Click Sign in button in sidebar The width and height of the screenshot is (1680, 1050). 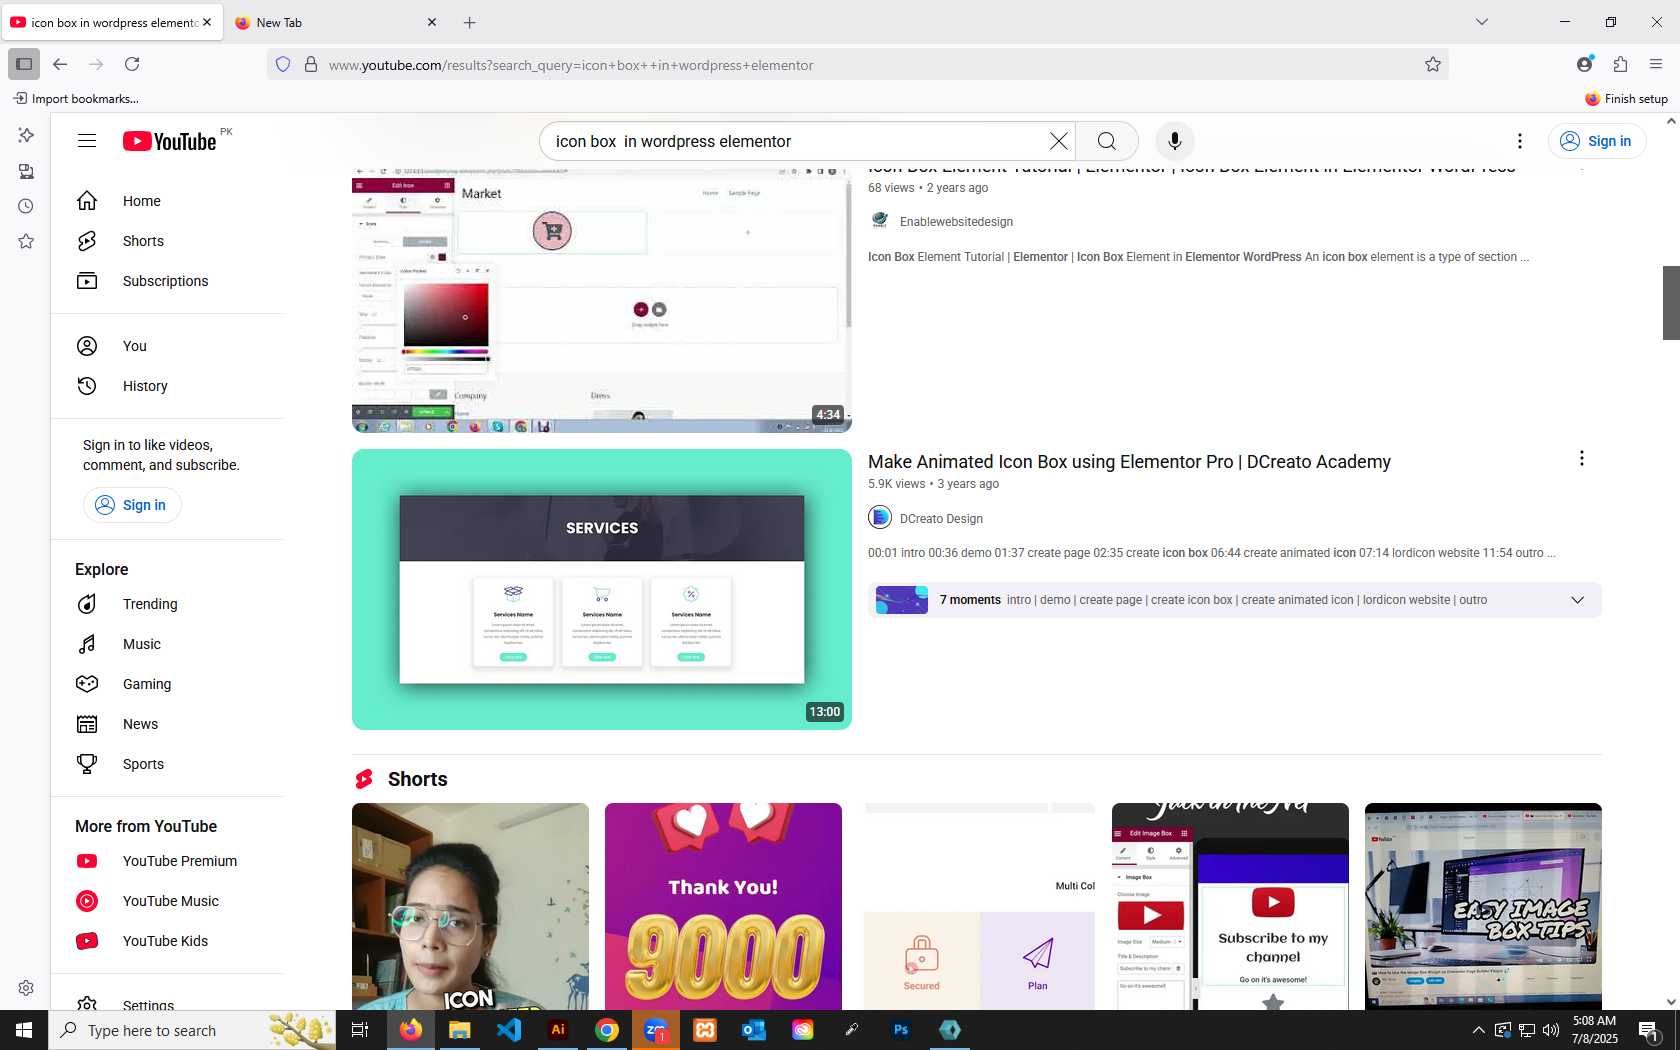click(x=132, y=505)
